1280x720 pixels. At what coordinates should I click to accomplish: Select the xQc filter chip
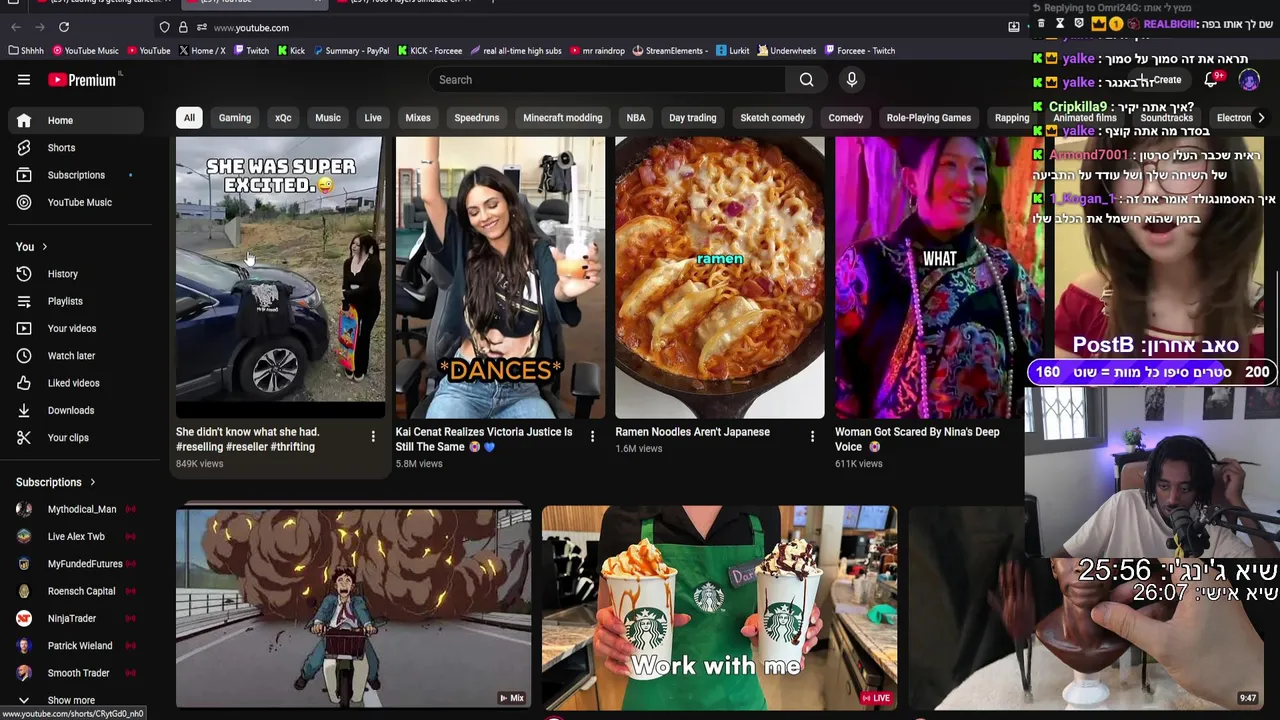[x=283, y=118]
